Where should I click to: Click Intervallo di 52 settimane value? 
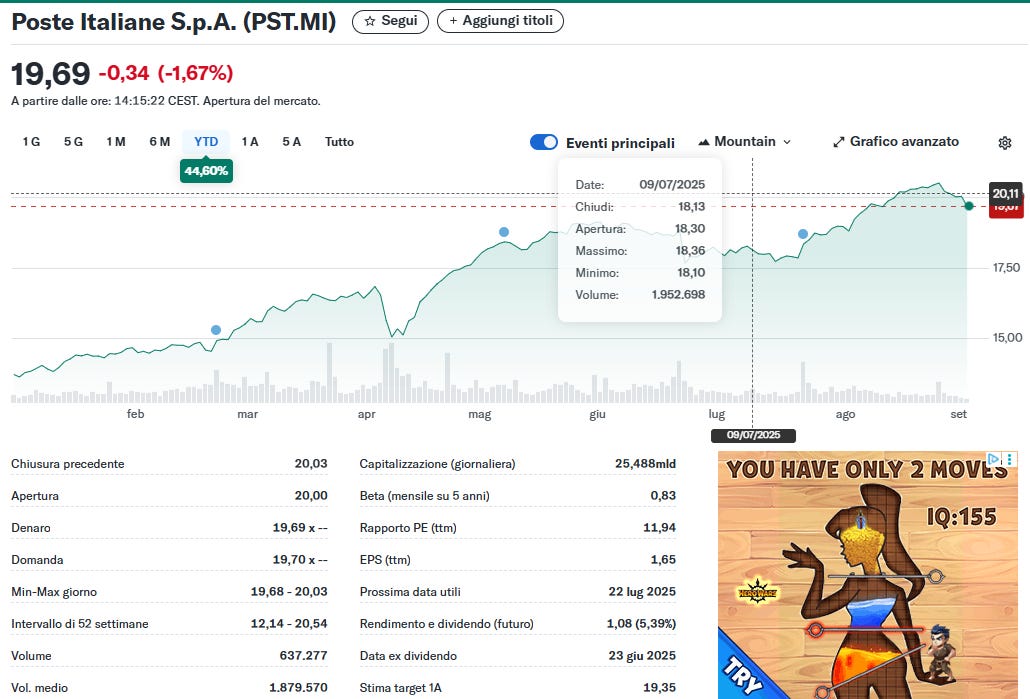click(289, 624)
